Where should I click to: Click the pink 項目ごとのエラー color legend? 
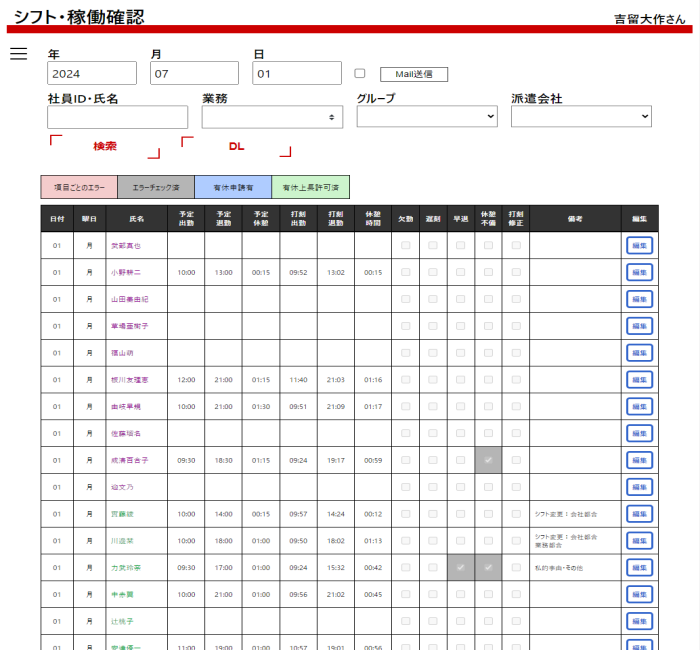tap(79, 187)
